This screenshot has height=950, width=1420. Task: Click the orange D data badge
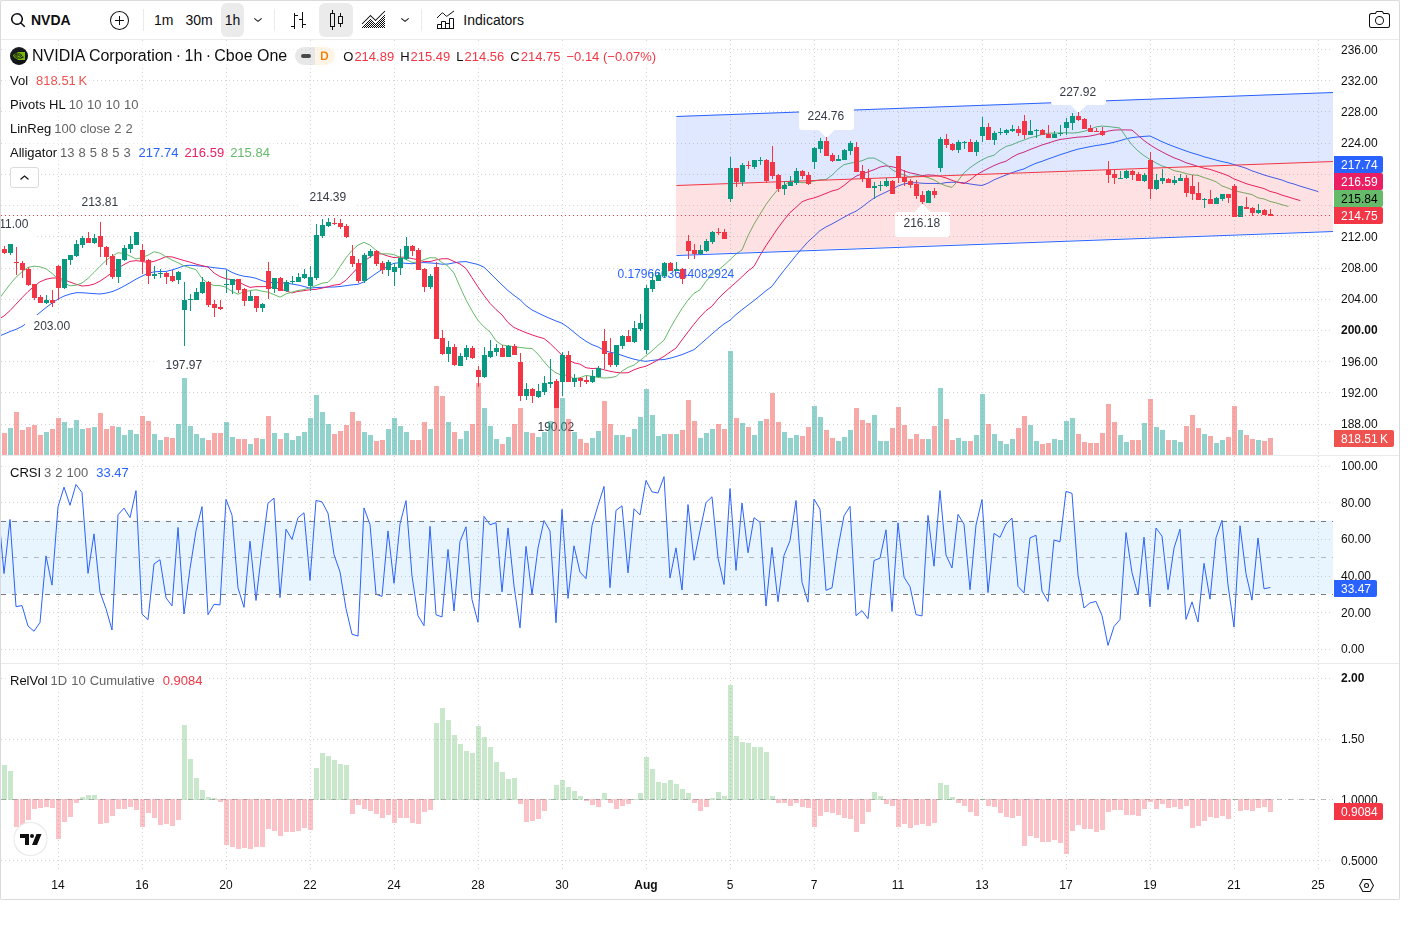pyautogui.click(x=324, y=56)
